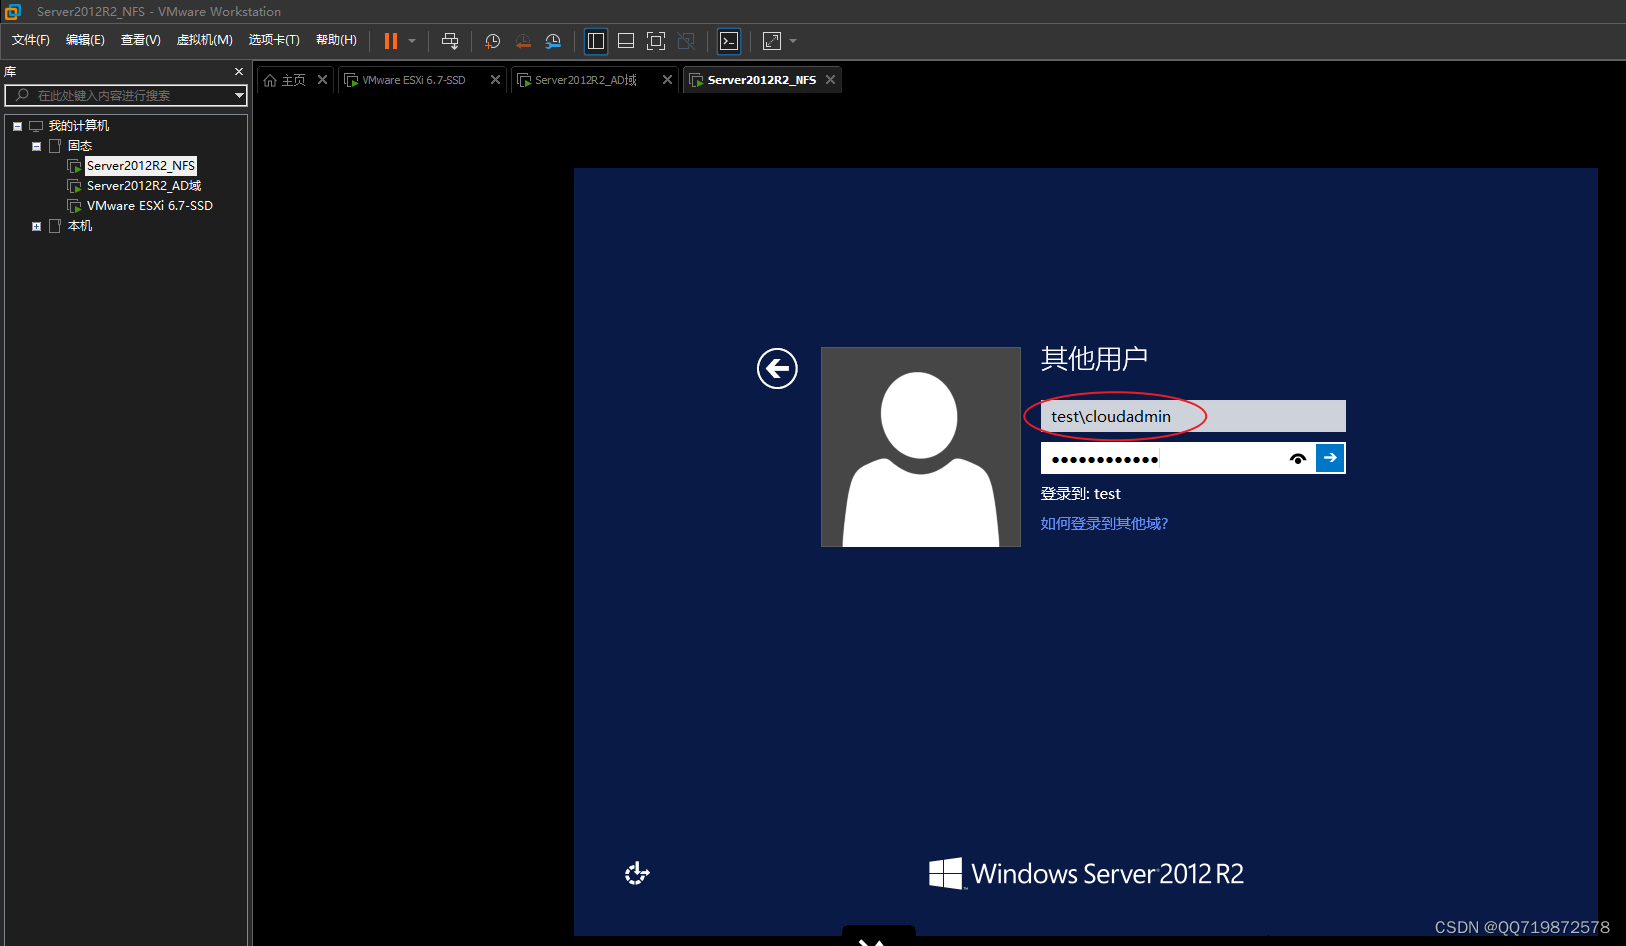
Task: Close the 主页 home tab
Action: 322,80
